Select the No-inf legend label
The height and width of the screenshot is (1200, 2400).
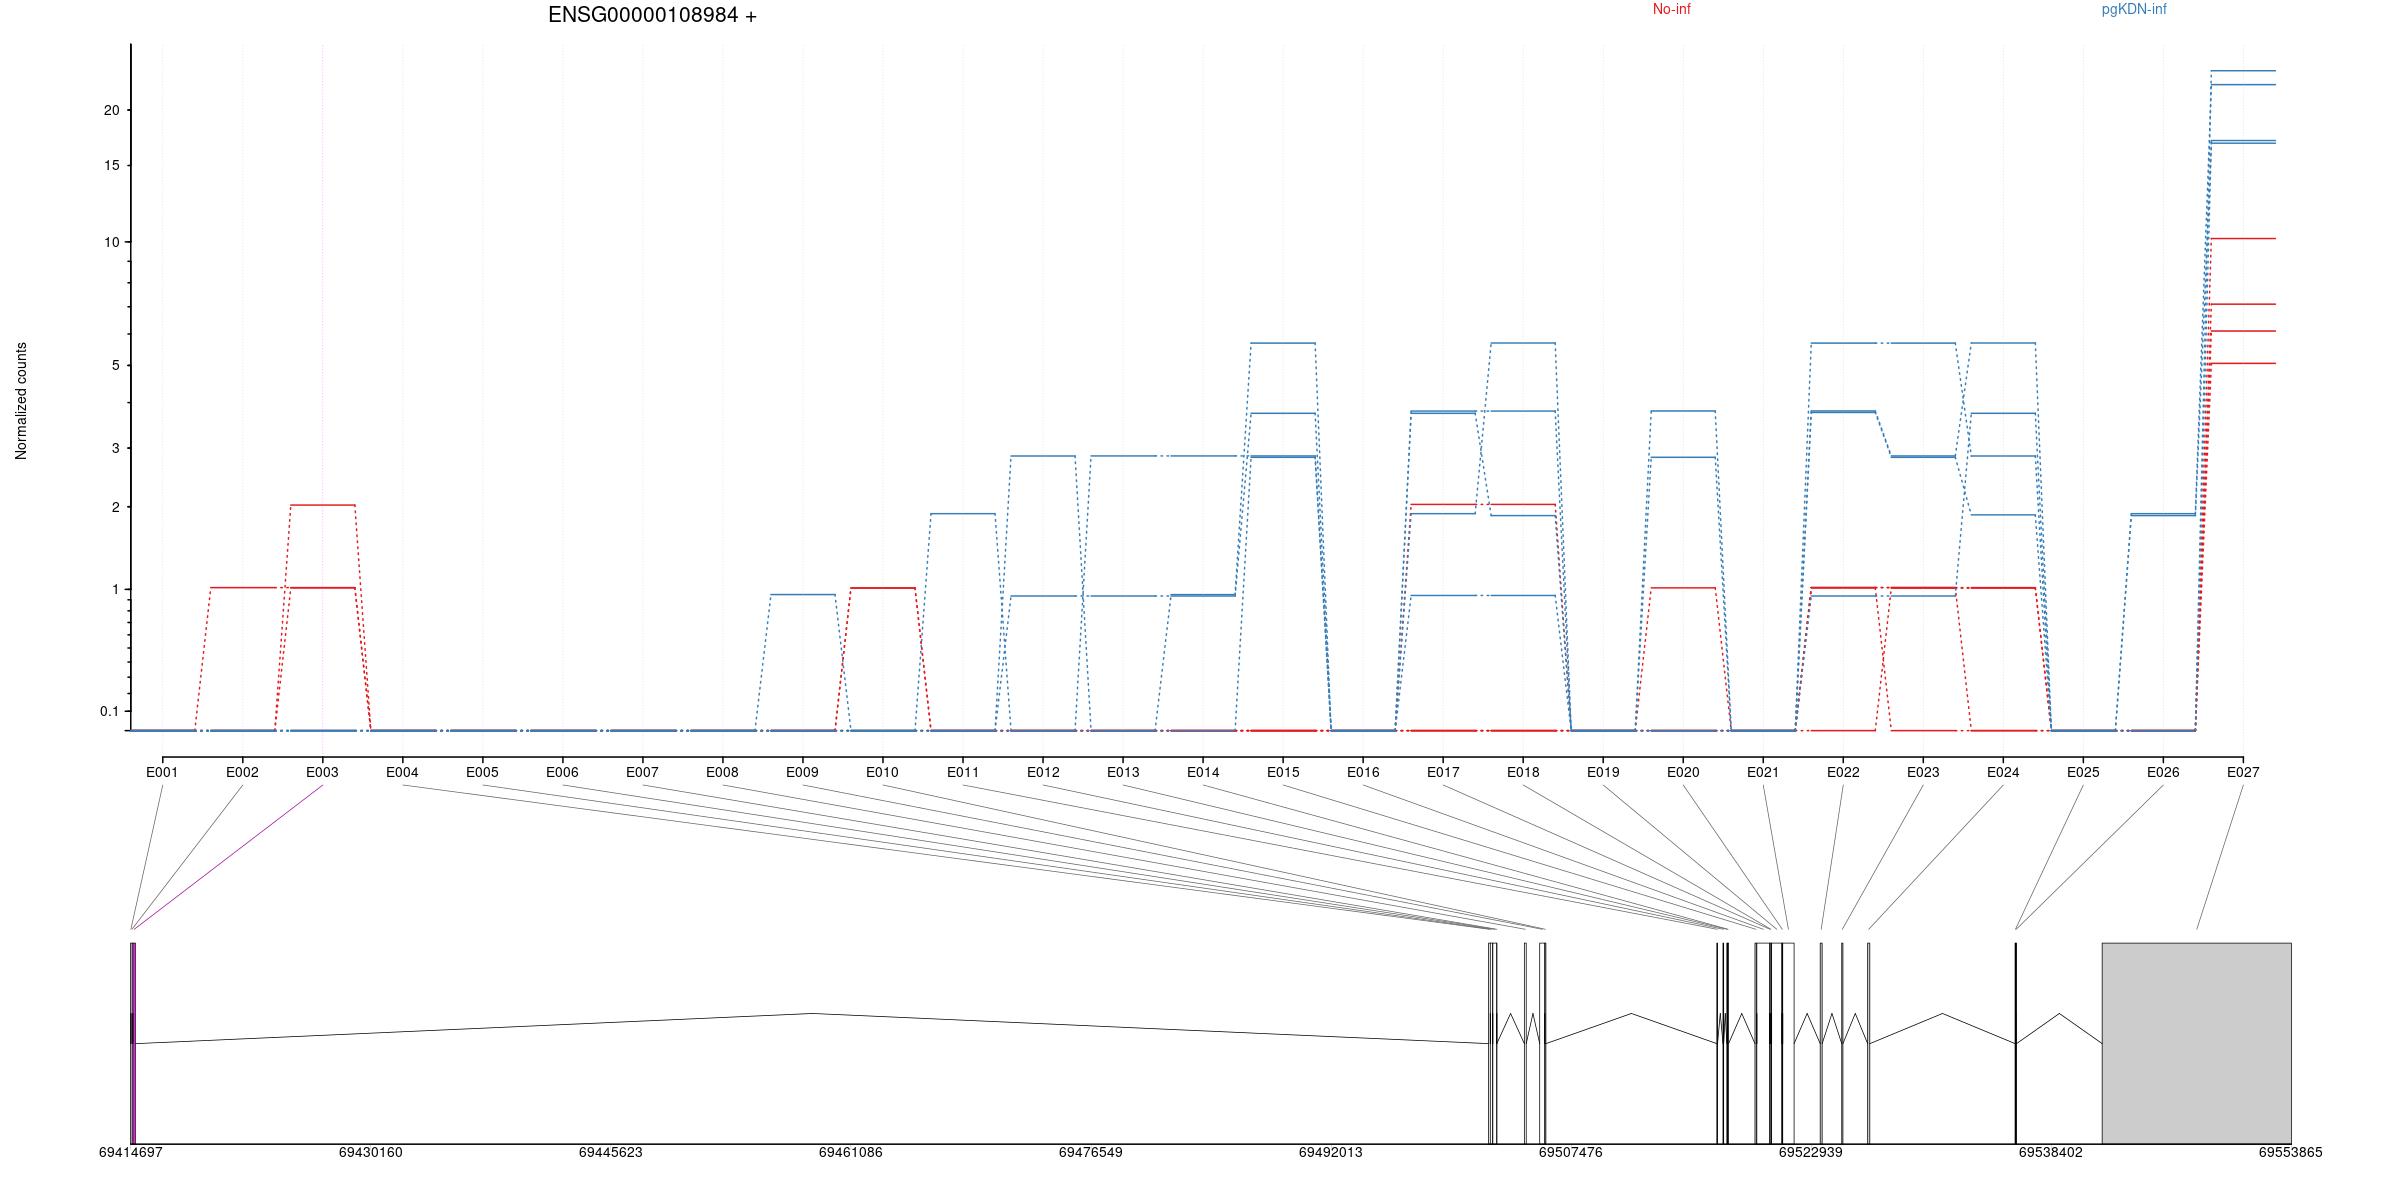(1671, 10)
